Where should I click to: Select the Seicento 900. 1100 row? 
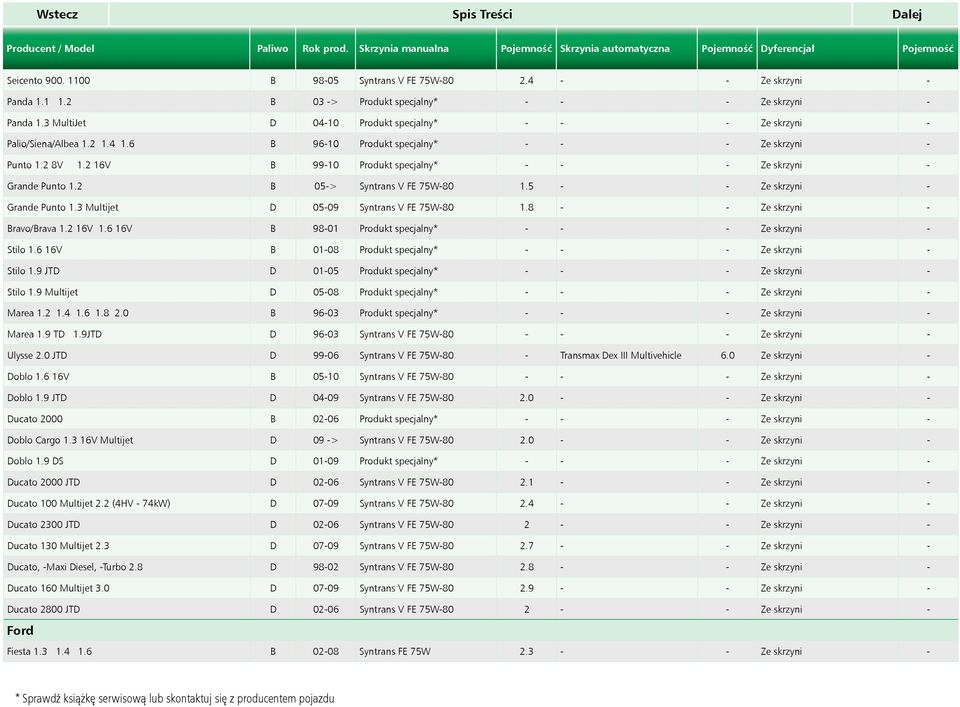coord(481,80)
